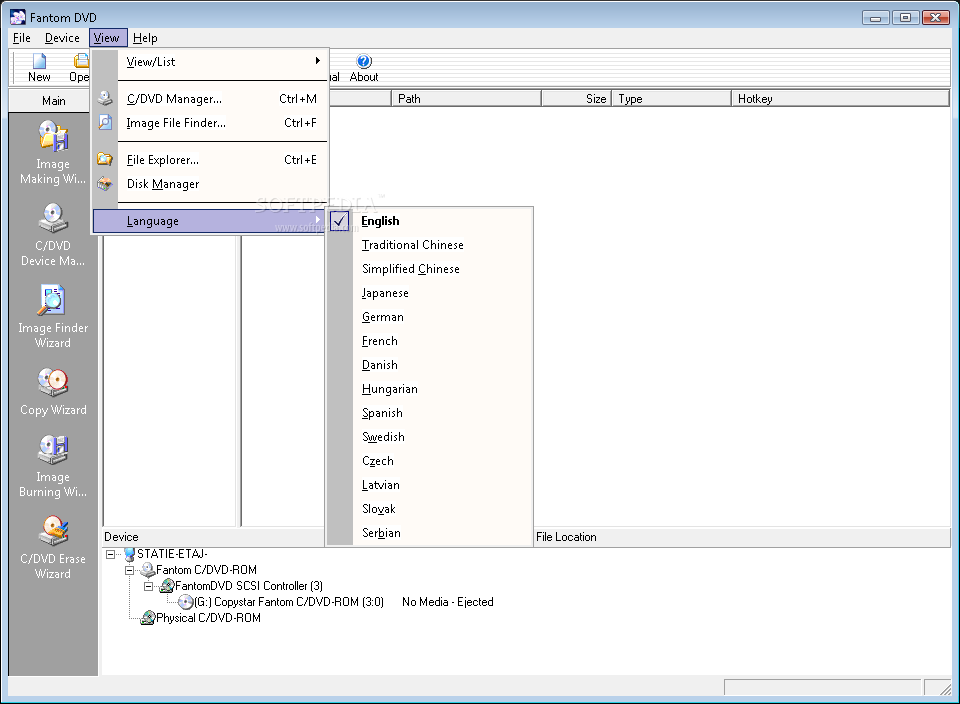960x704 pixels.
Task: Expand the View/List submenu arrow
Action: [318, 61]
